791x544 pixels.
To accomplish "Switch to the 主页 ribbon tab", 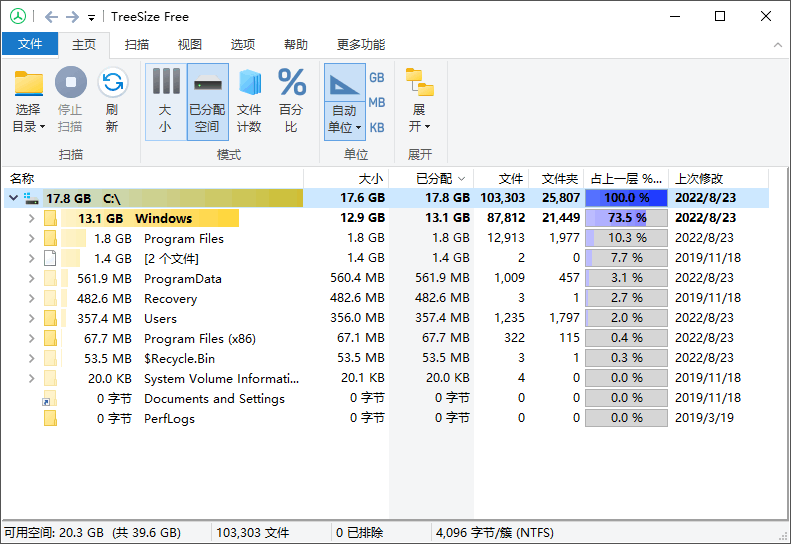I will pyautogui.click(x=84, y=44).
